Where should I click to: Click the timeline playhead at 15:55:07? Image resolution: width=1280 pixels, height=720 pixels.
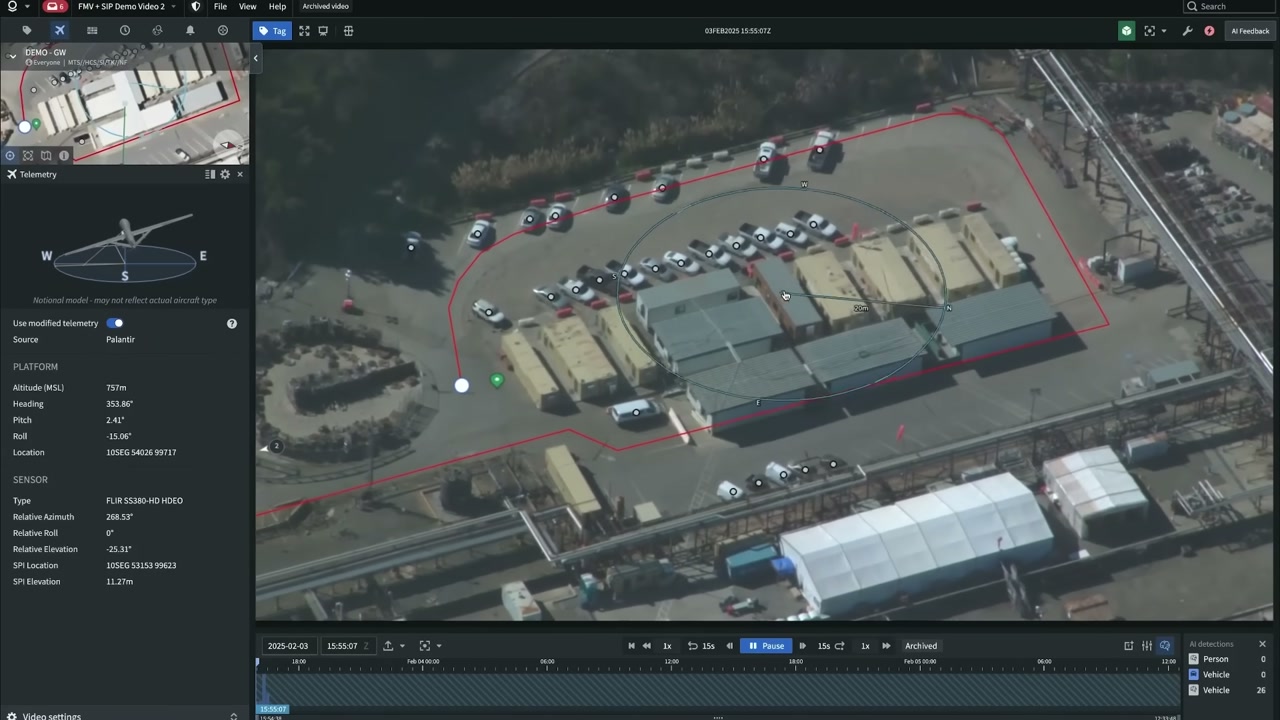click(273, 708)
